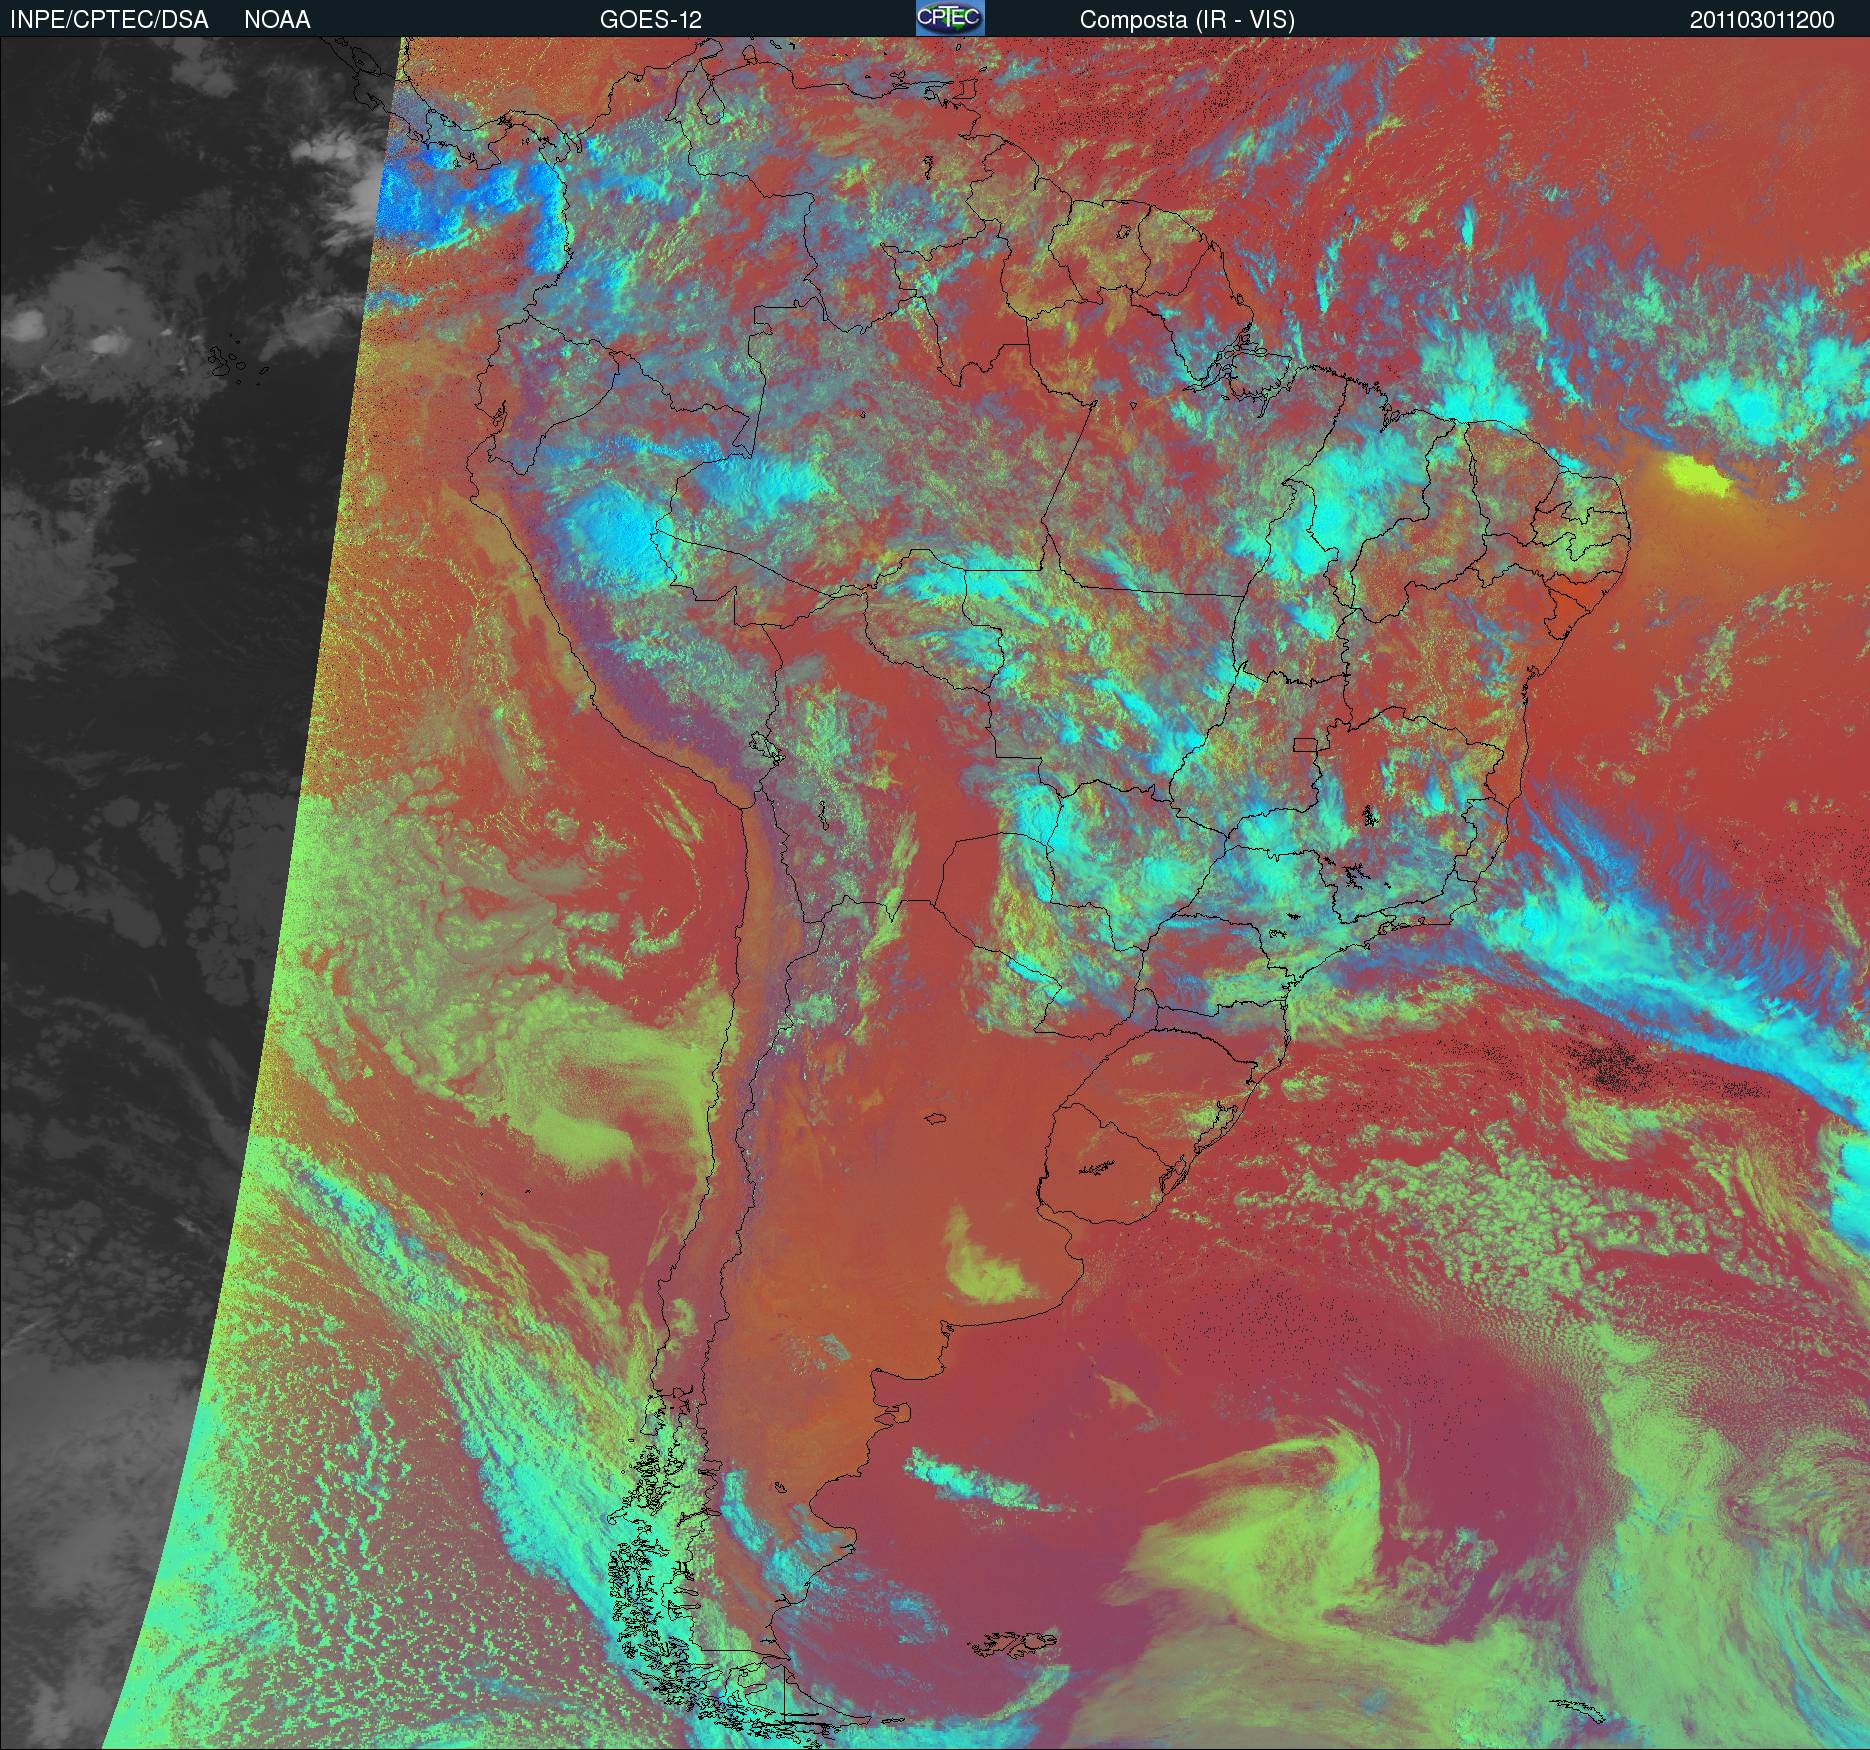Select the NOAA label in header
The width and height of the screenshot is (1870, 1750).
277,20
